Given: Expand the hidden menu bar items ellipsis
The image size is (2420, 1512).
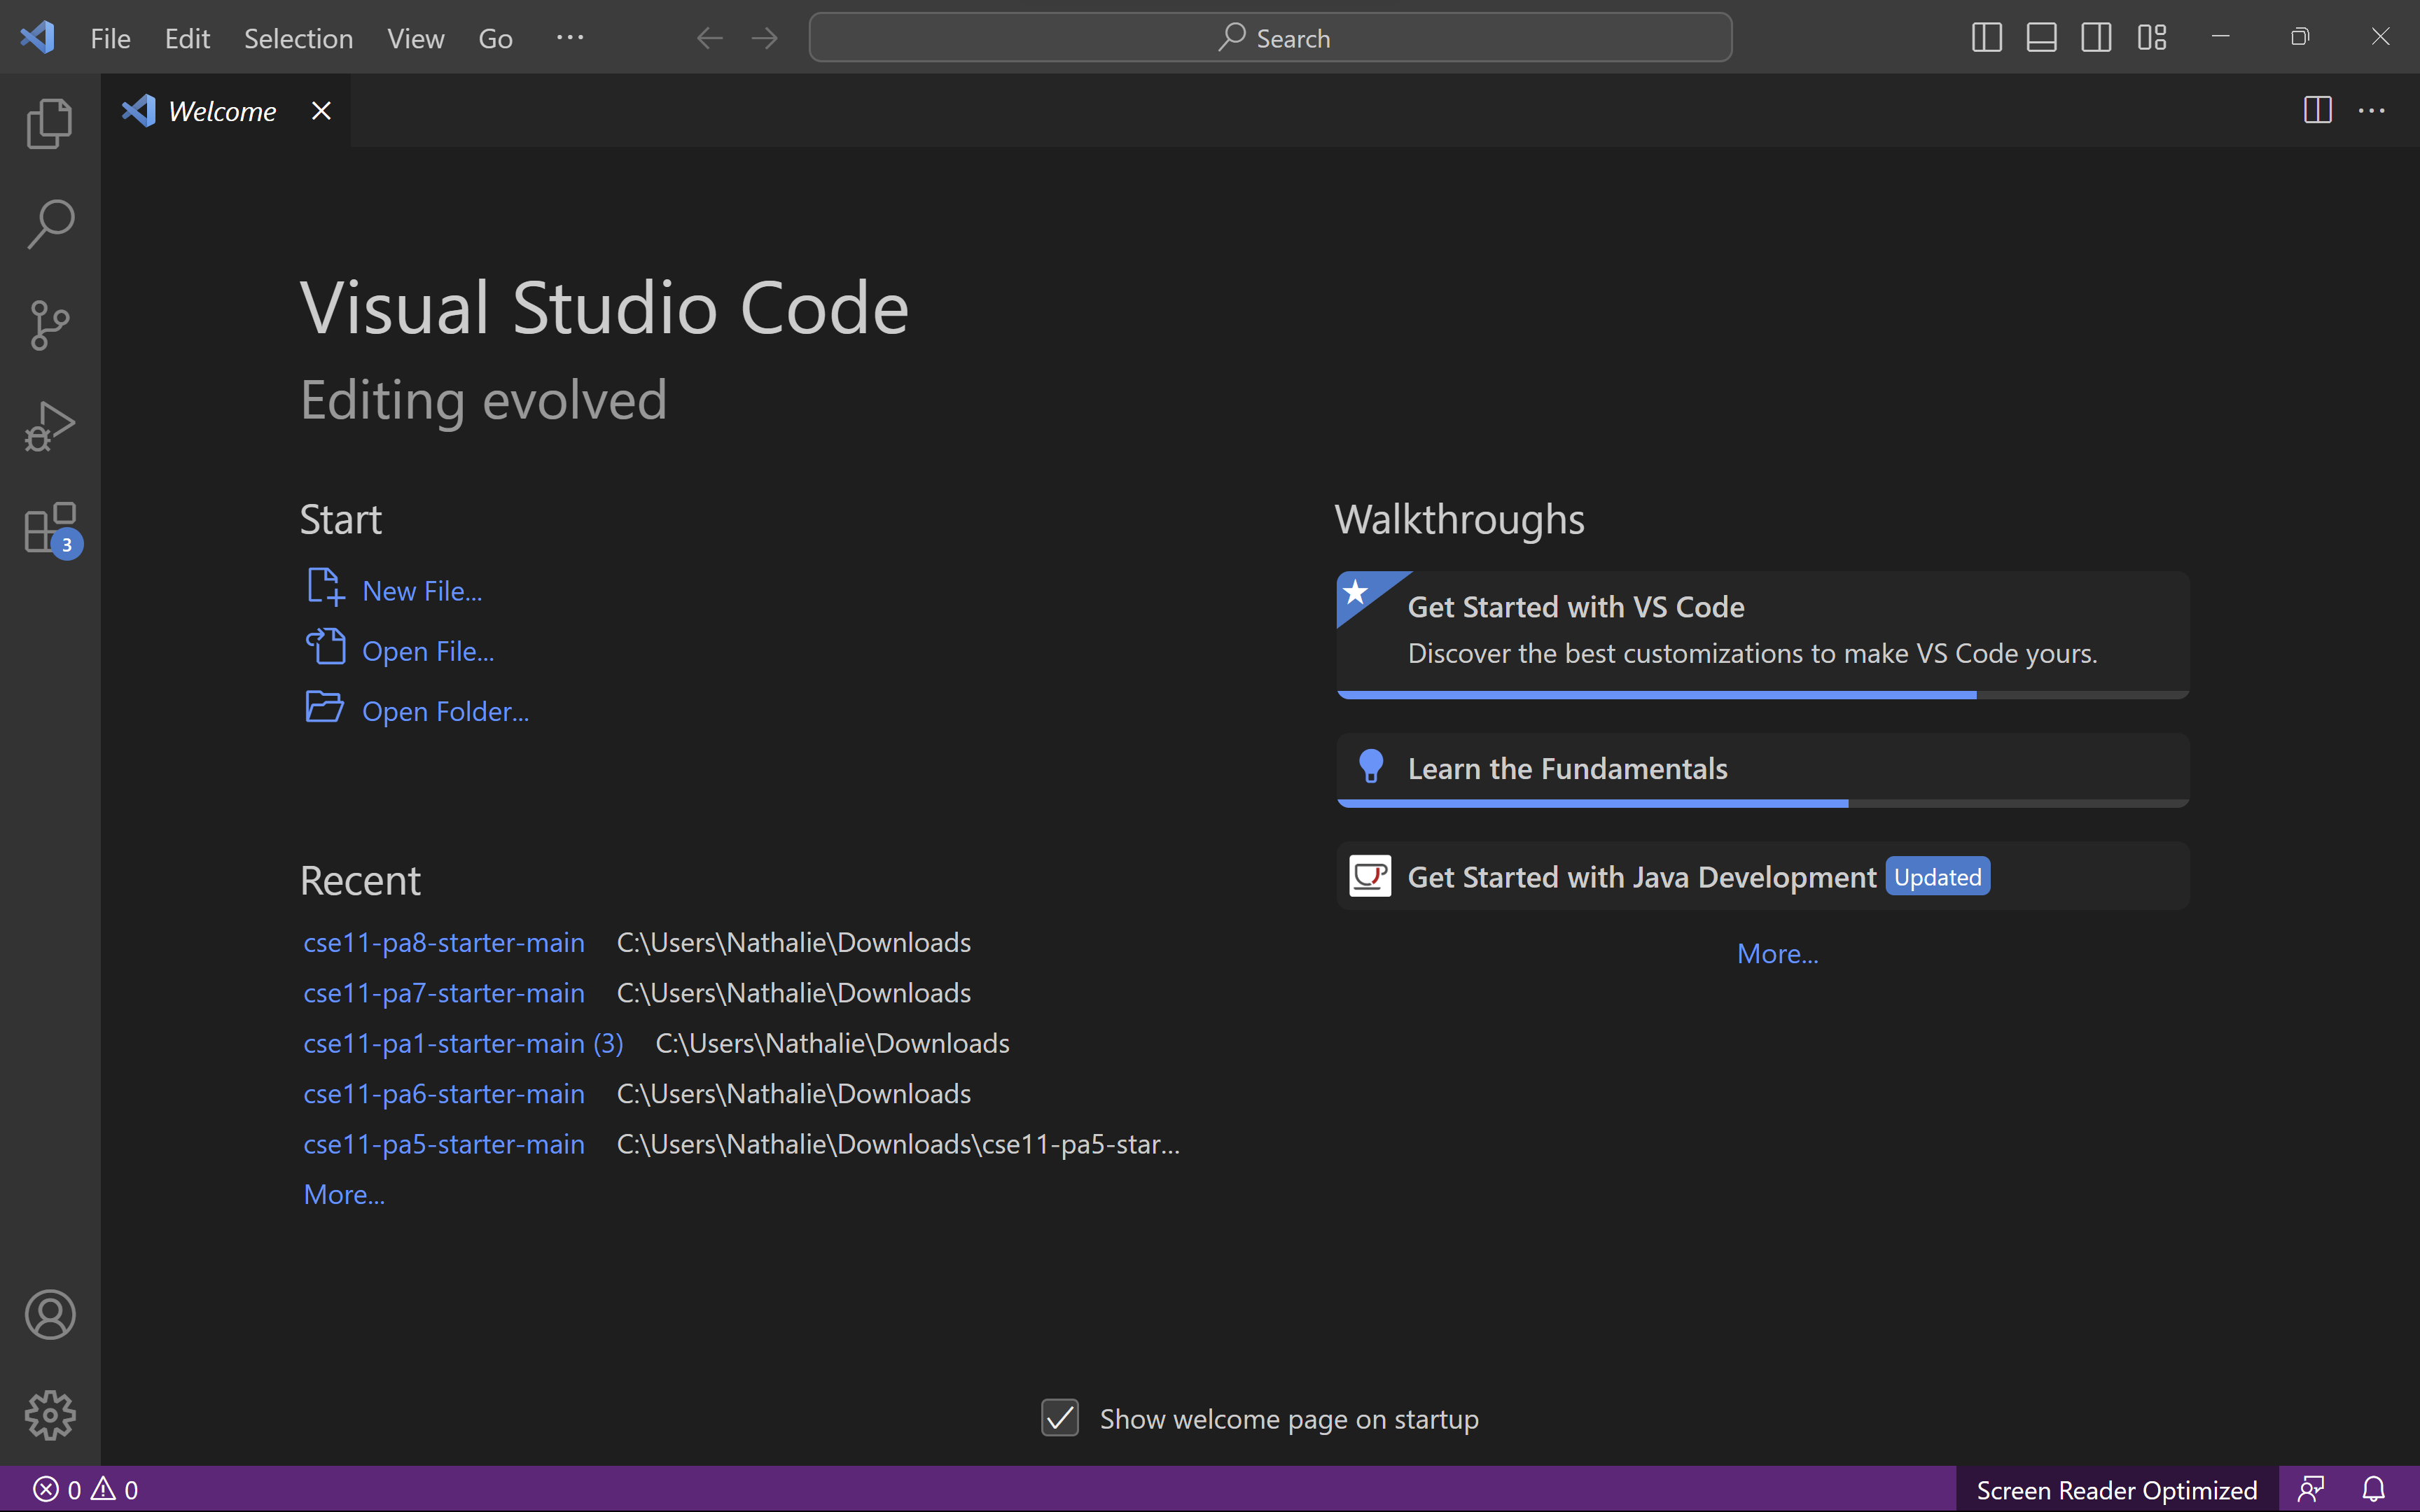Looking at the screenshot, I should (x=570, y=38).
